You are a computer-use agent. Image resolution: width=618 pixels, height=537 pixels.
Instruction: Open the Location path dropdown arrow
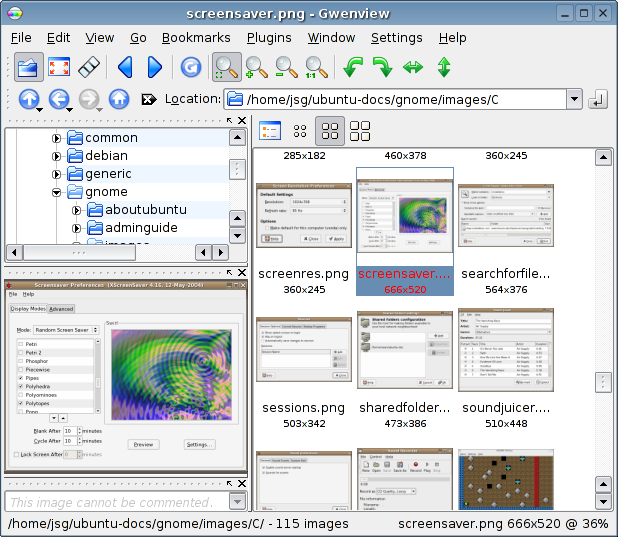tap(574, 99)
